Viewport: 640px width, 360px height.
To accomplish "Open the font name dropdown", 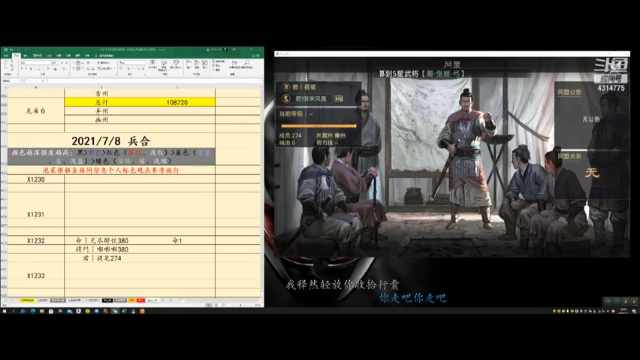I will pos(51,63).
